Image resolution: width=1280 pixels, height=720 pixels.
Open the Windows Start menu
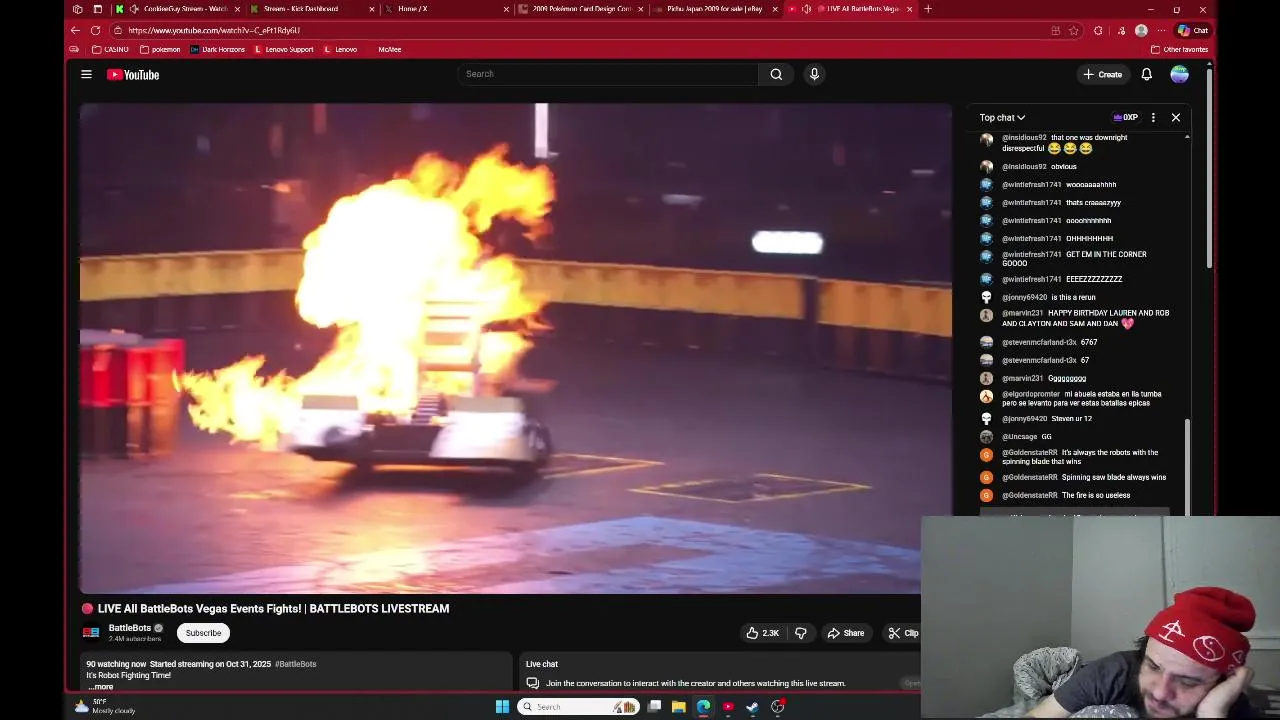[x=502, y=707]
